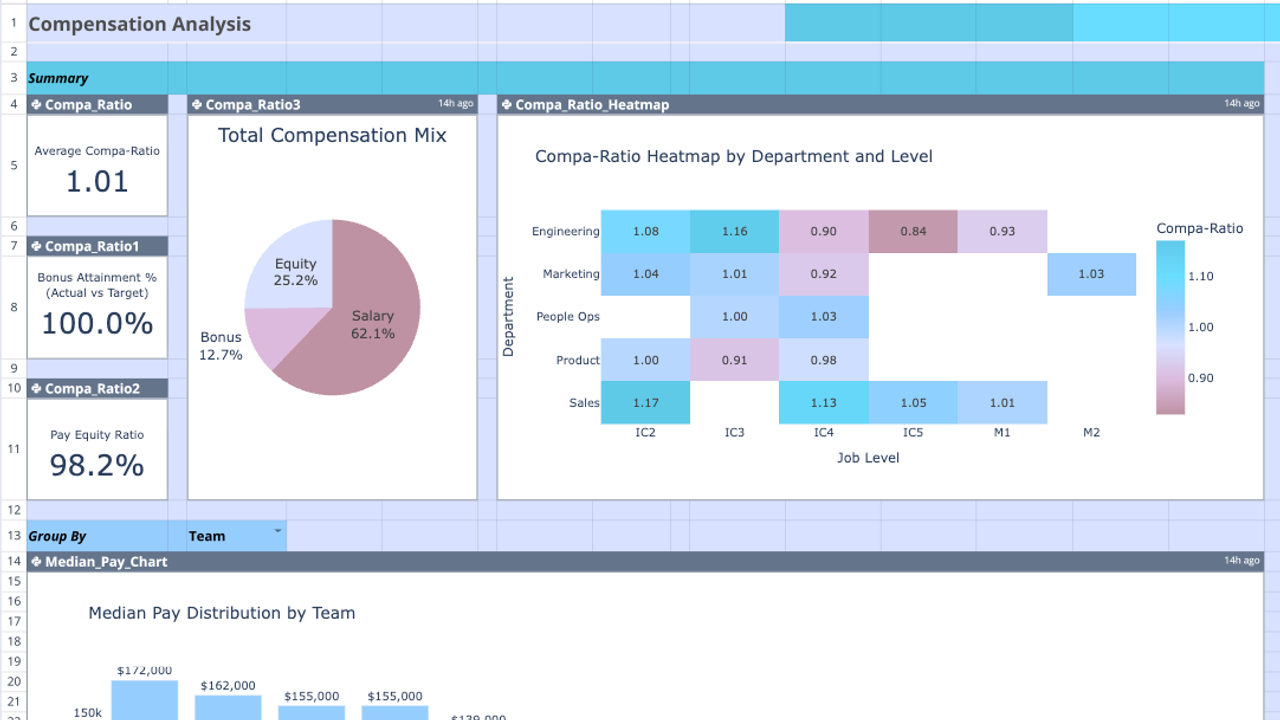The height and width of the screenshot is (720, 1280).
Task: Click Sales IC2 heatmap cell 1.17
Action: [646, 403]
